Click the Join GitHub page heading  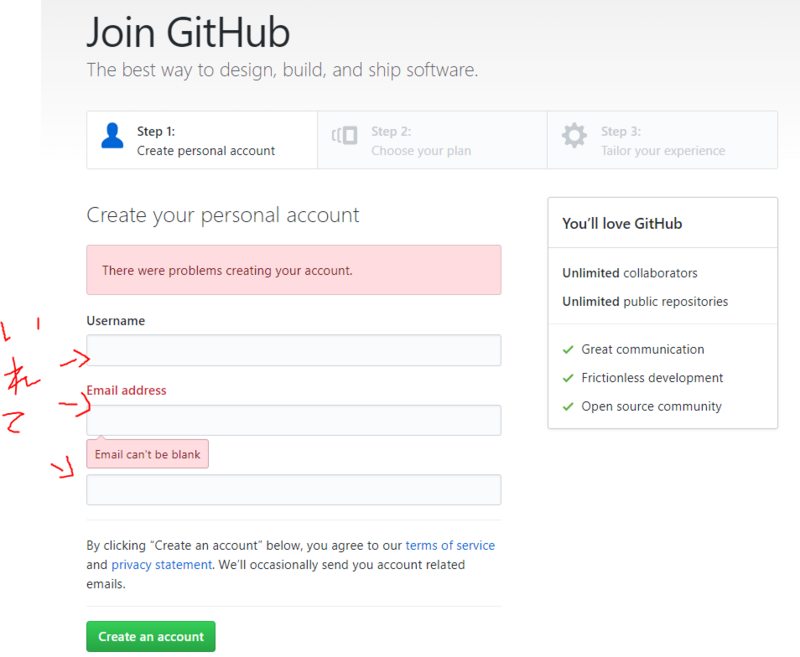188,32
